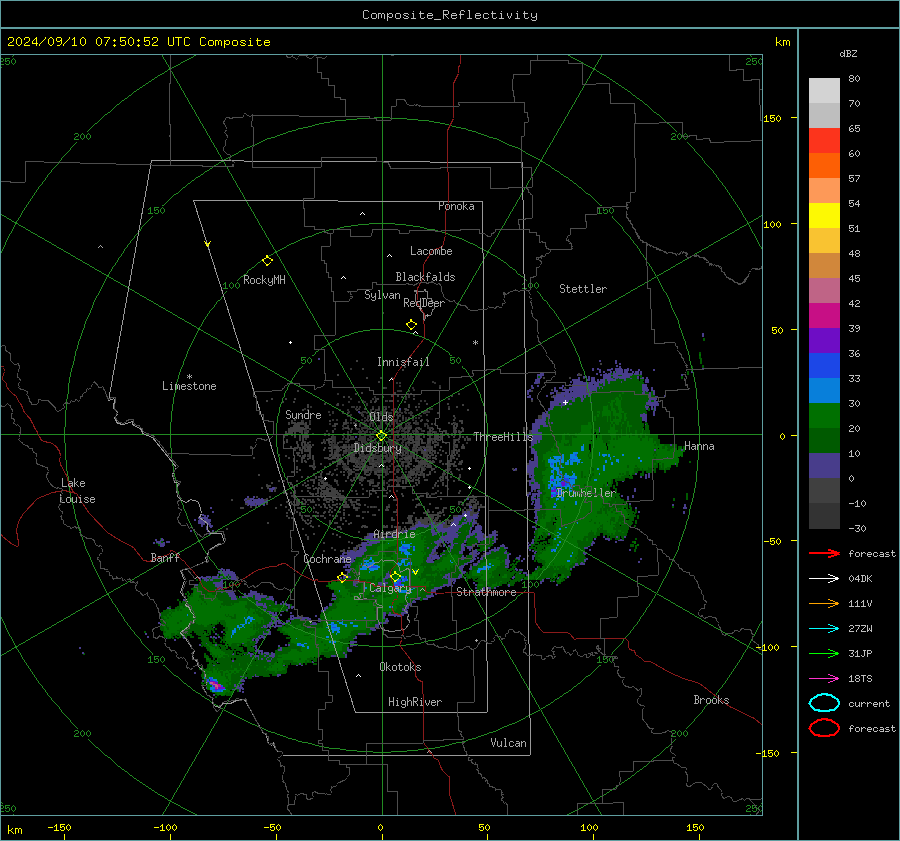Click the red forecast oval icon
Image resolution: width=900 pixels, height=841 pixels.
tap(824, 728)
